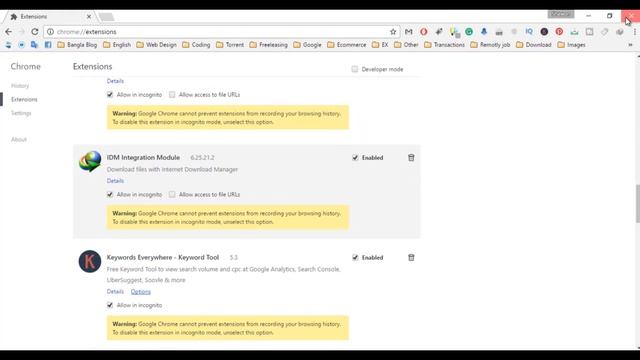Open Options link for Keywords Everywhere

coord(141,291)
